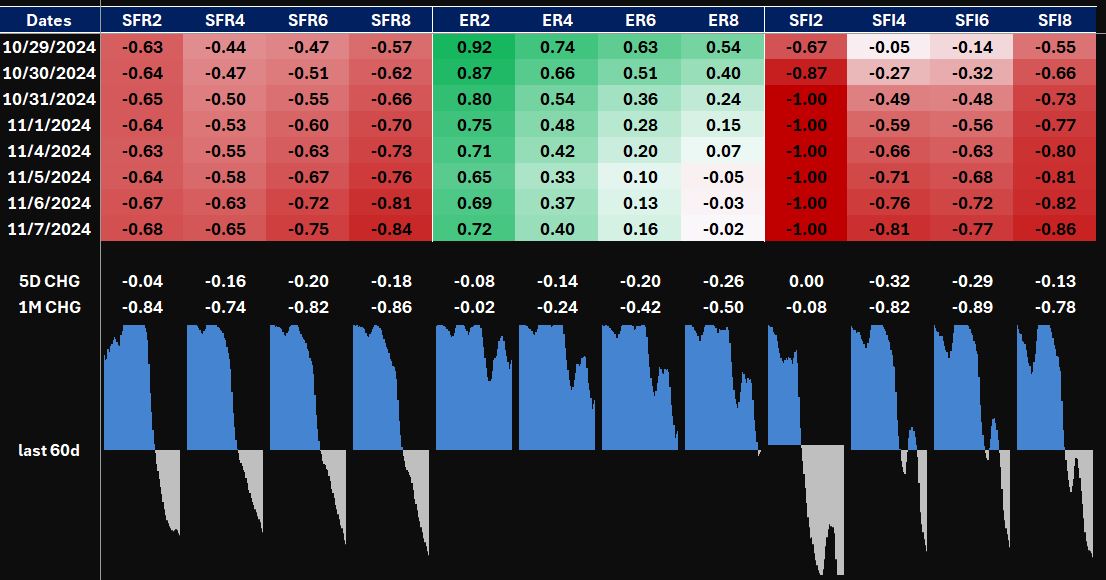
Task: Select the ER2 column header
Action: coord(474,20)
